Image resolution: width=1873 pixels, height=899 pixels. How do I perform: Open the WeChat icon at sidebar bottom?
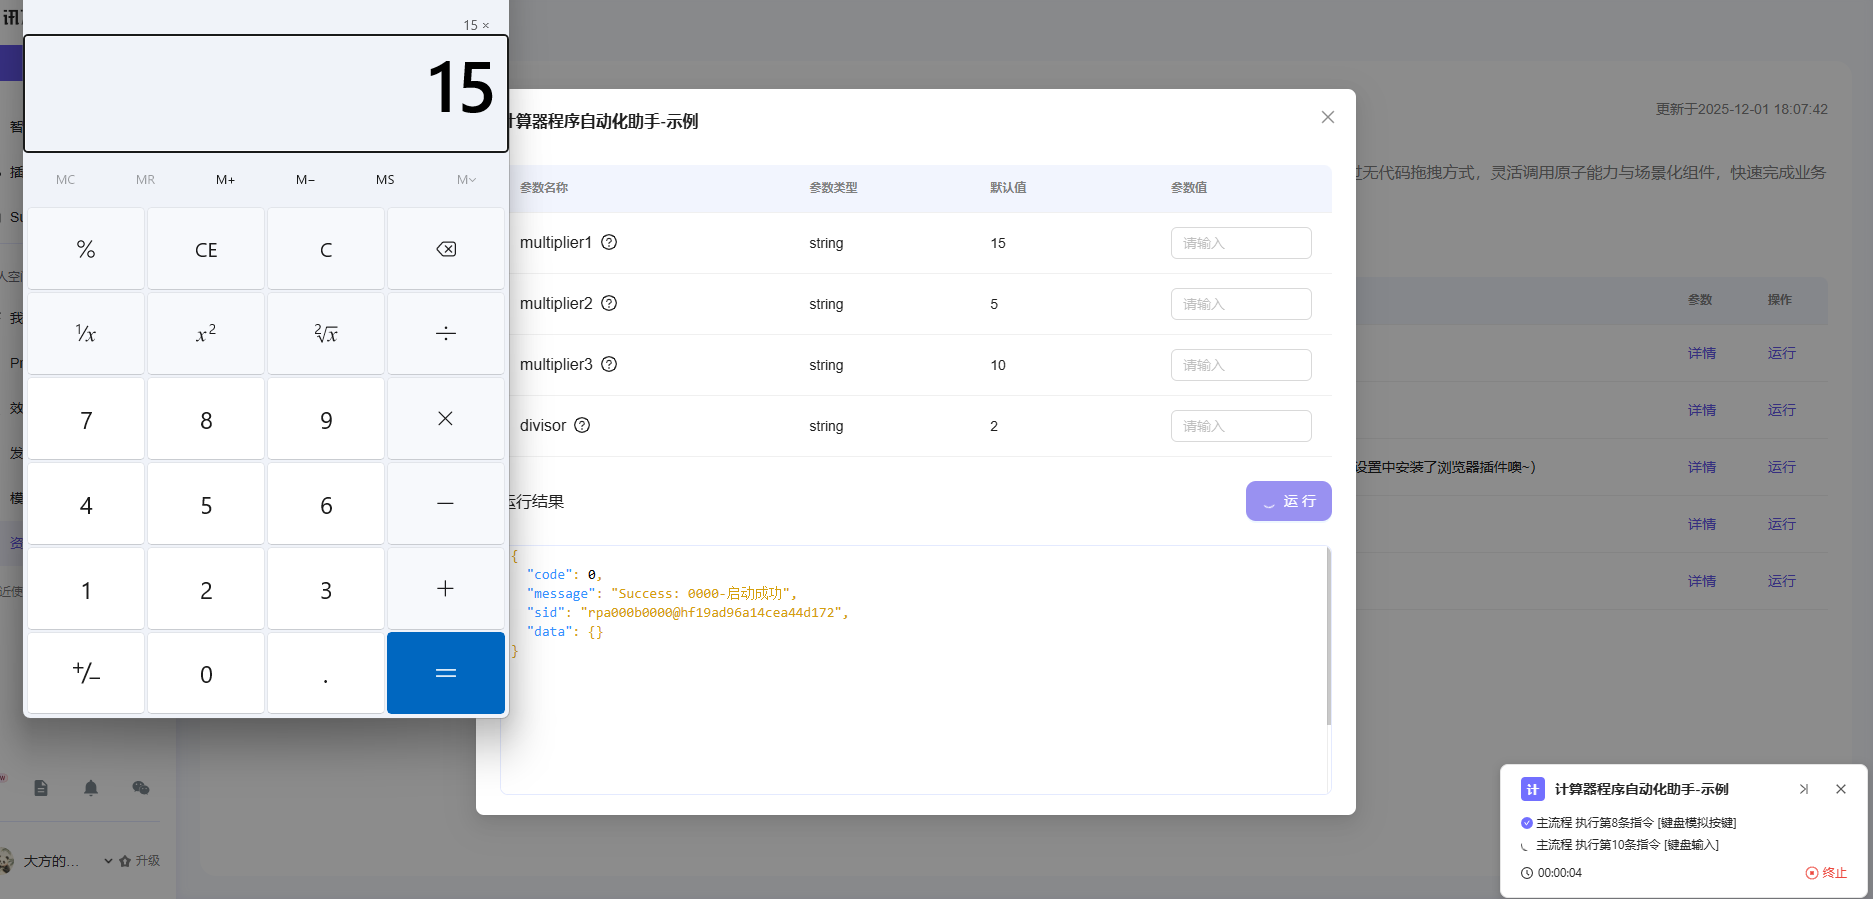click(x=141, y=788)
